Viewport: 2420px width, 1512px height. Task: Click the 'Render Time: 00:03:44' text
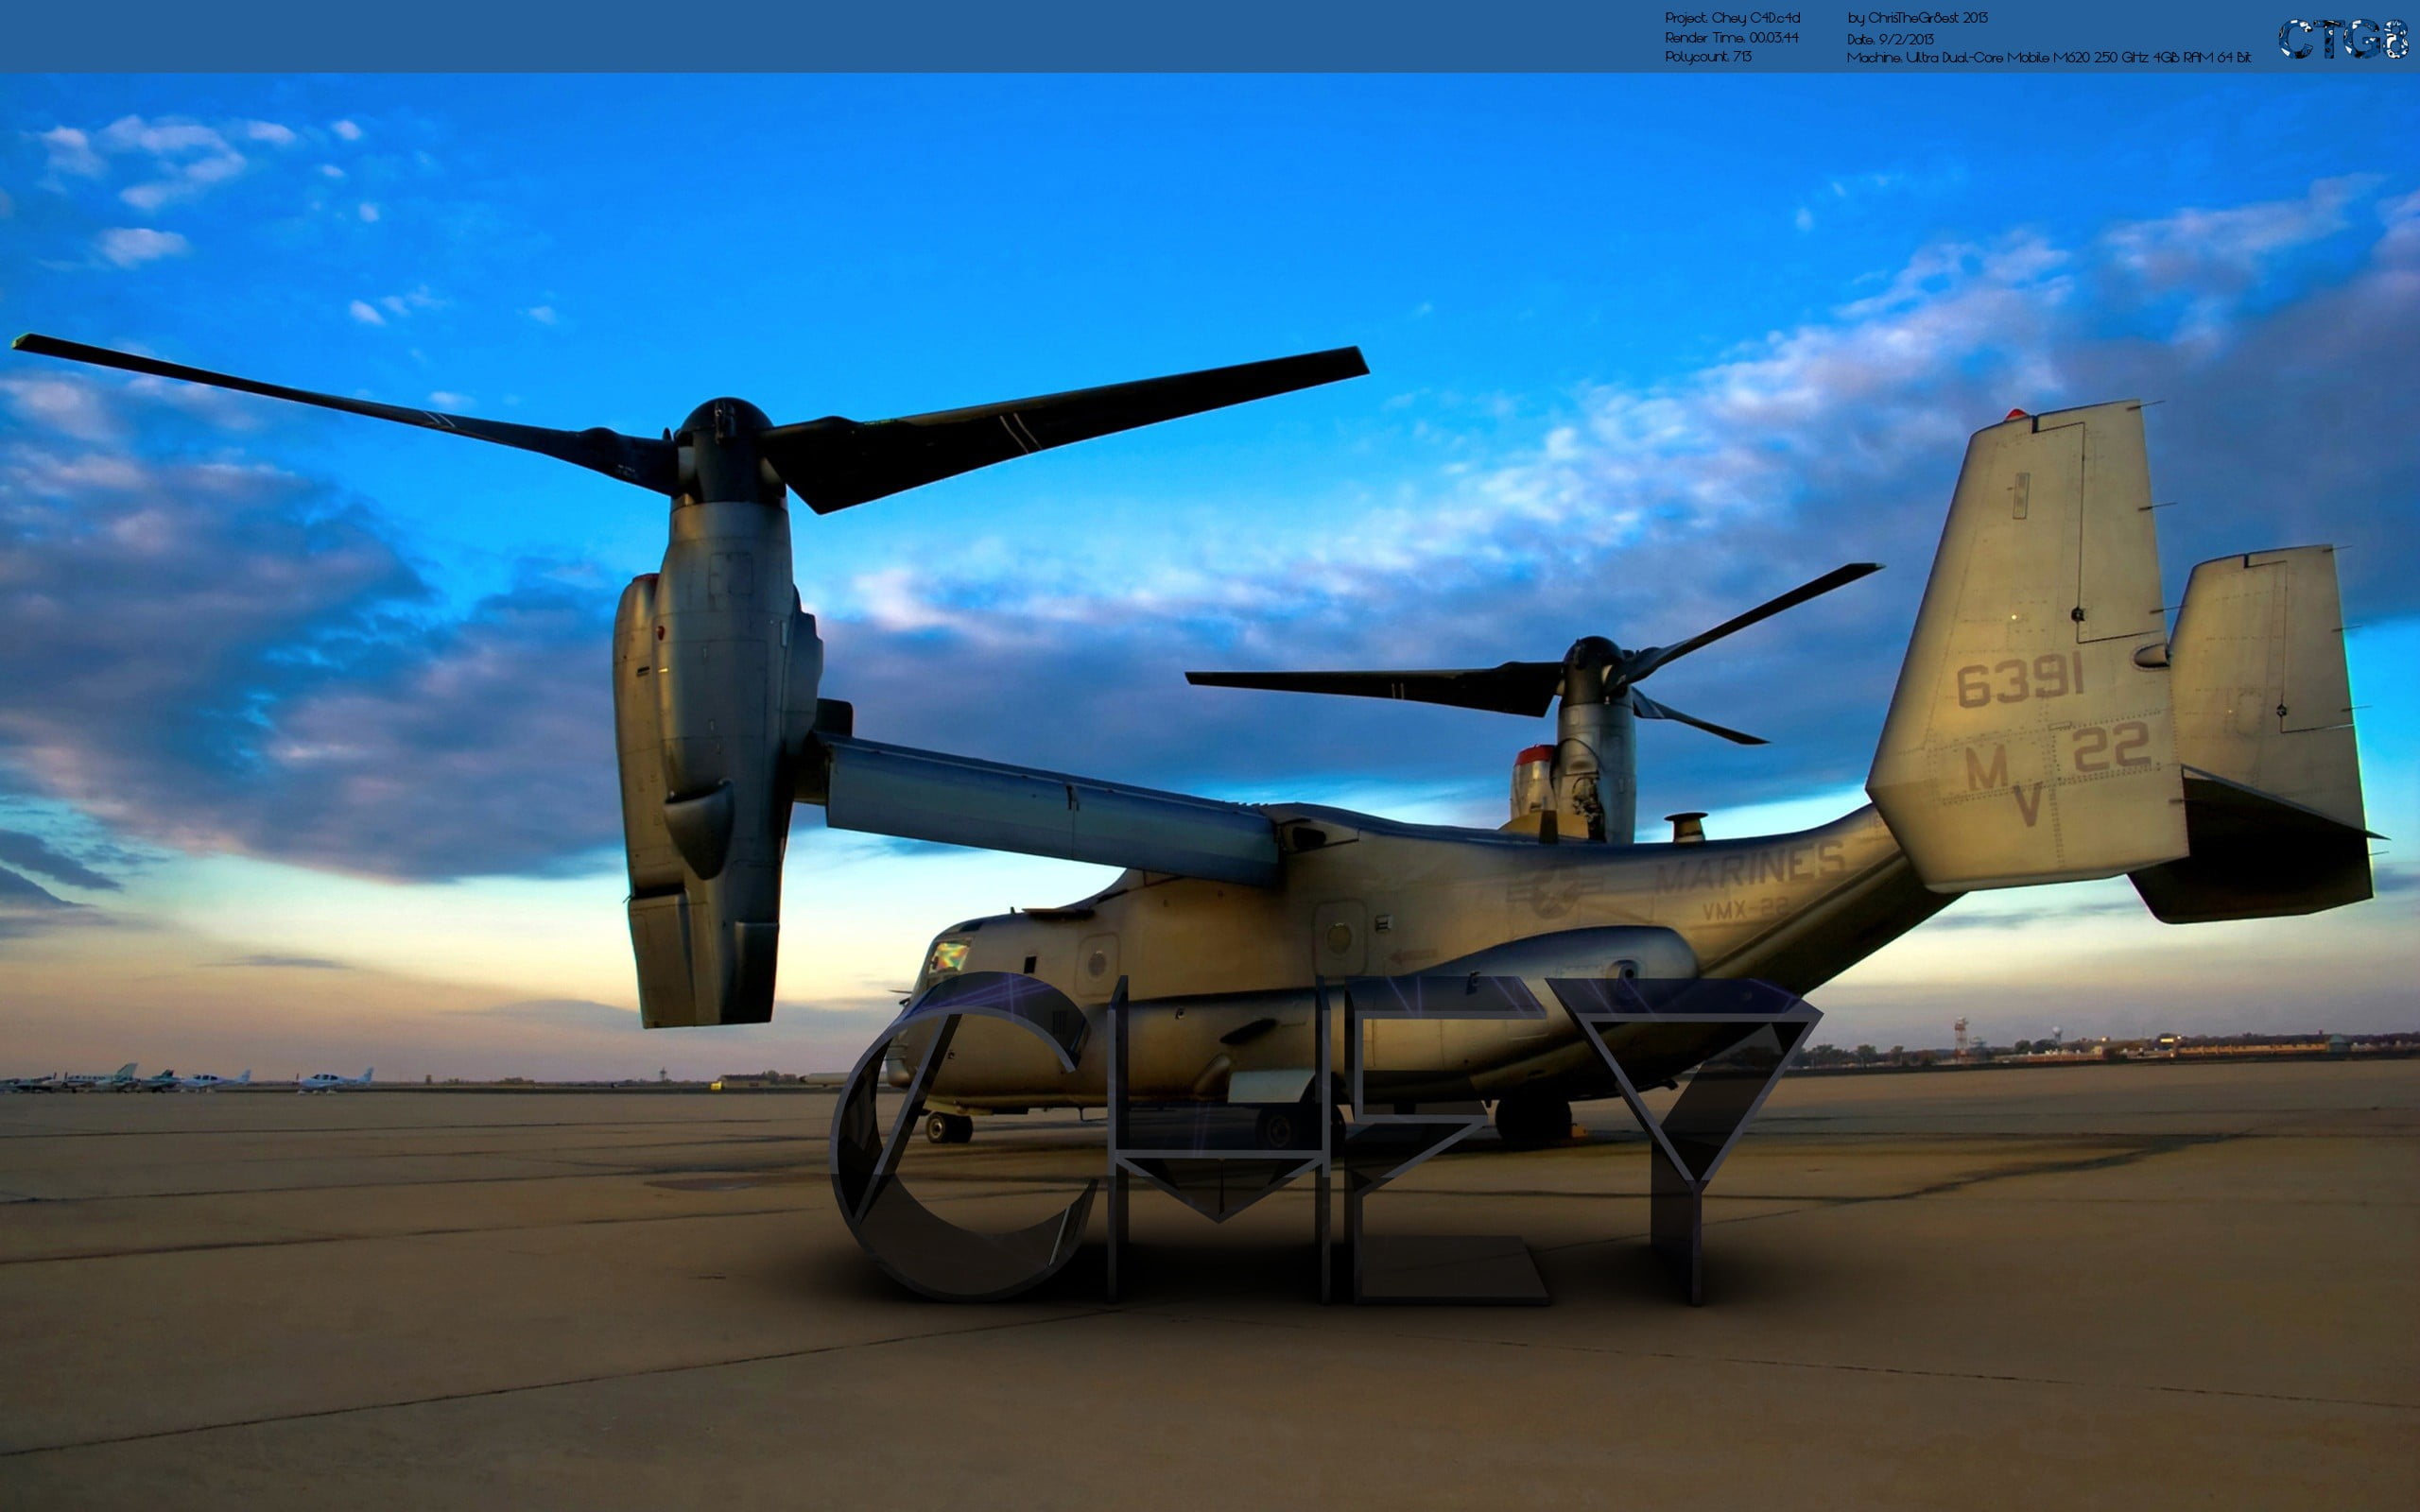point(1732,38)
